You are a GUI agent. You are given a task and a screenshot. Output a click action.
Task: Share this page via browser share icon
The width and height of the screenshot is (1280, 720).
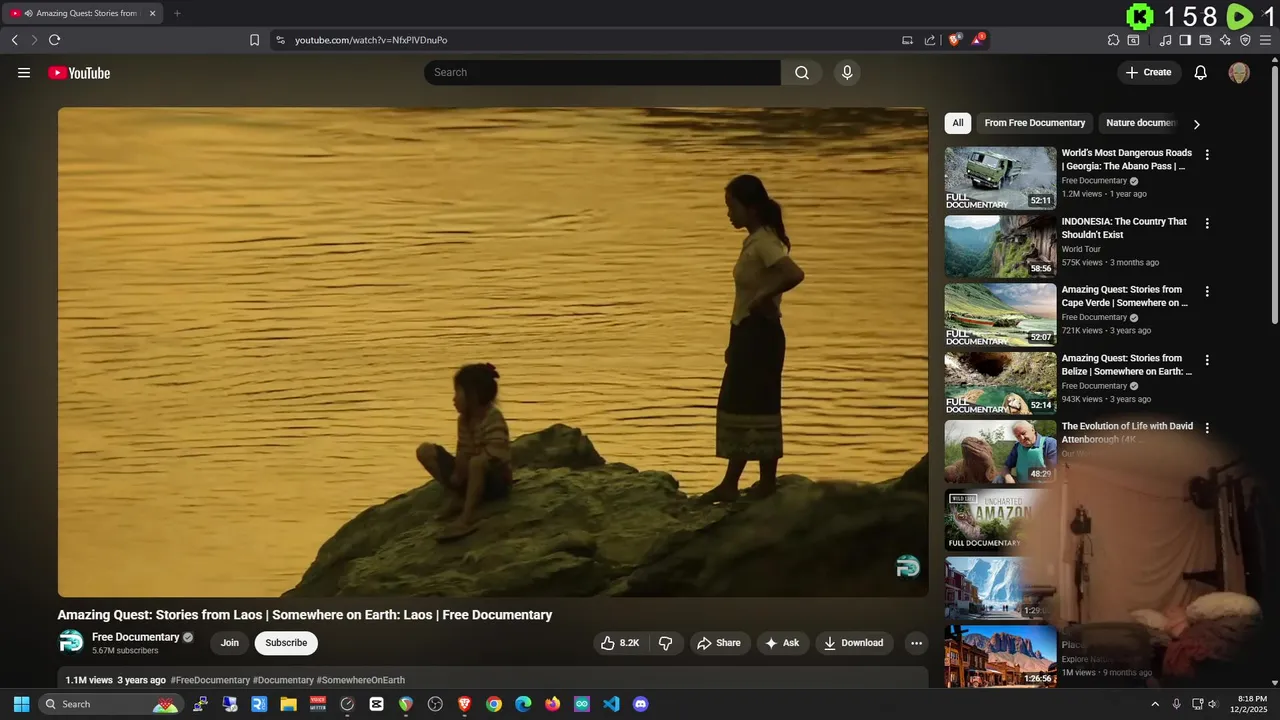click(930, 40)
